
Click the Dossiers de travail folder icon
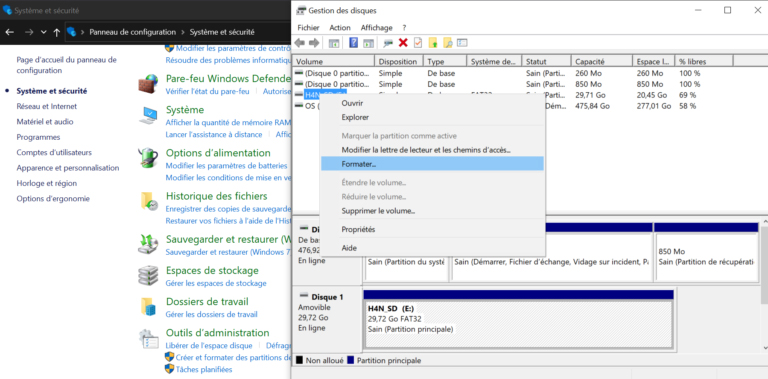click(148, 307)
